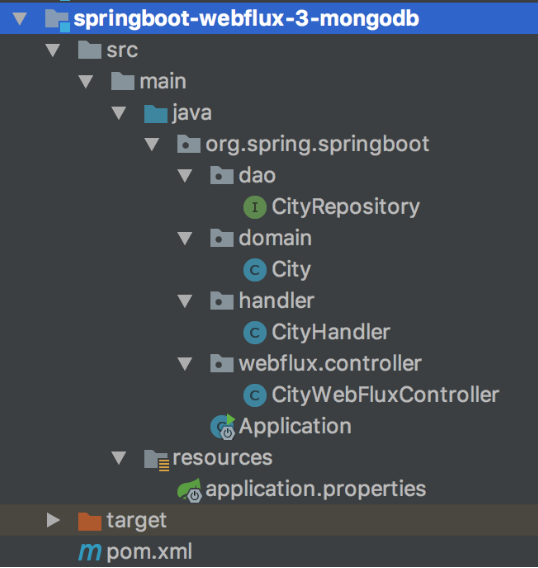Screen dimensions: 538x568
Task: Collapse the resources folder arrow
Action: tap(119, 458)
